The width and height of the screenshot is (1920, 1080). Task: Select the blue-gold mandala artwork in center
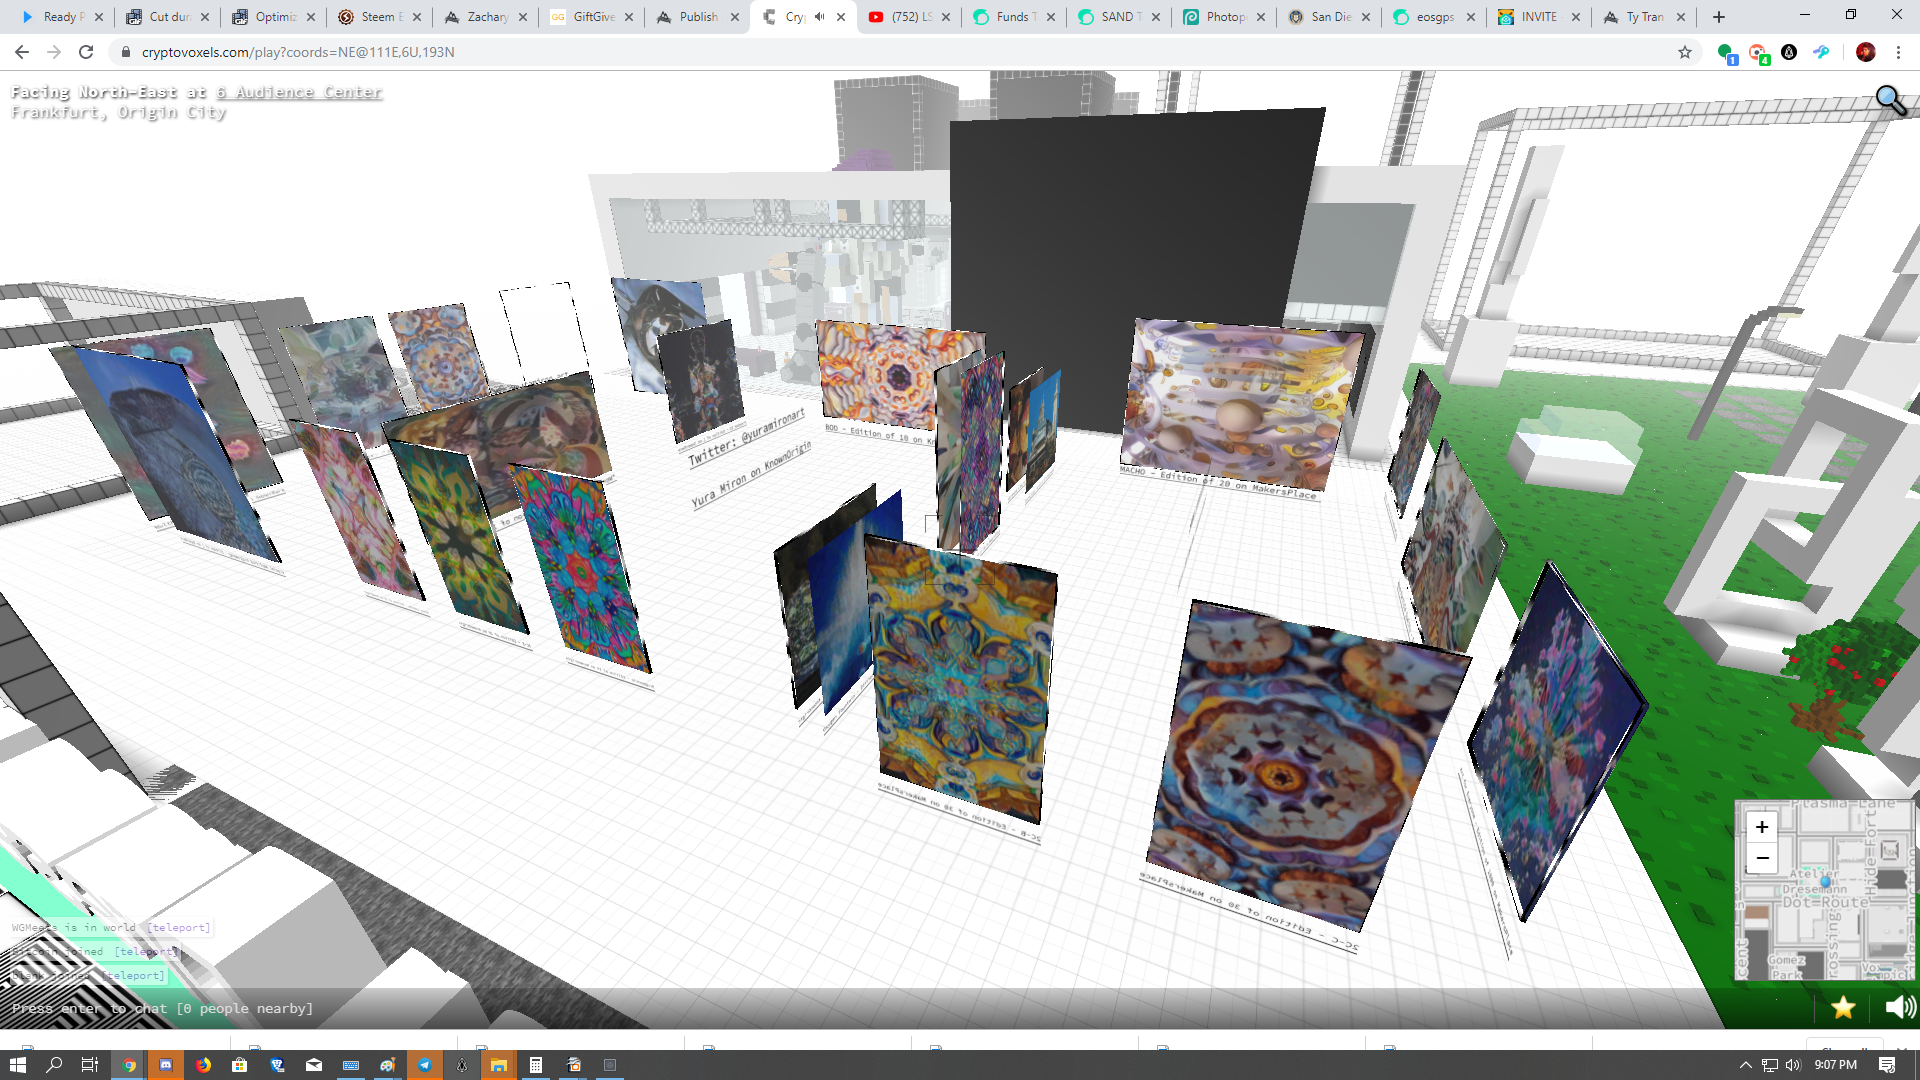click(960, 680)
